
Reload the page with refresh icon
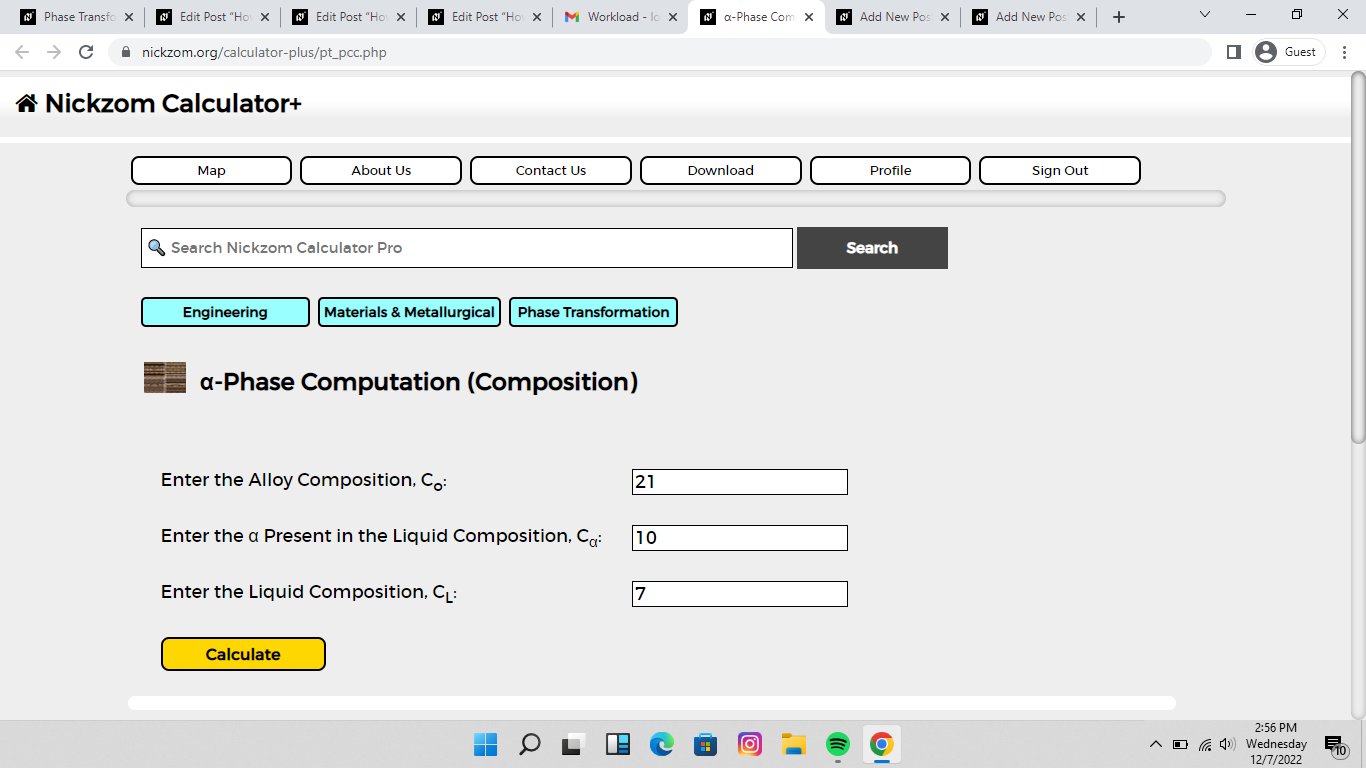(86, 52)
